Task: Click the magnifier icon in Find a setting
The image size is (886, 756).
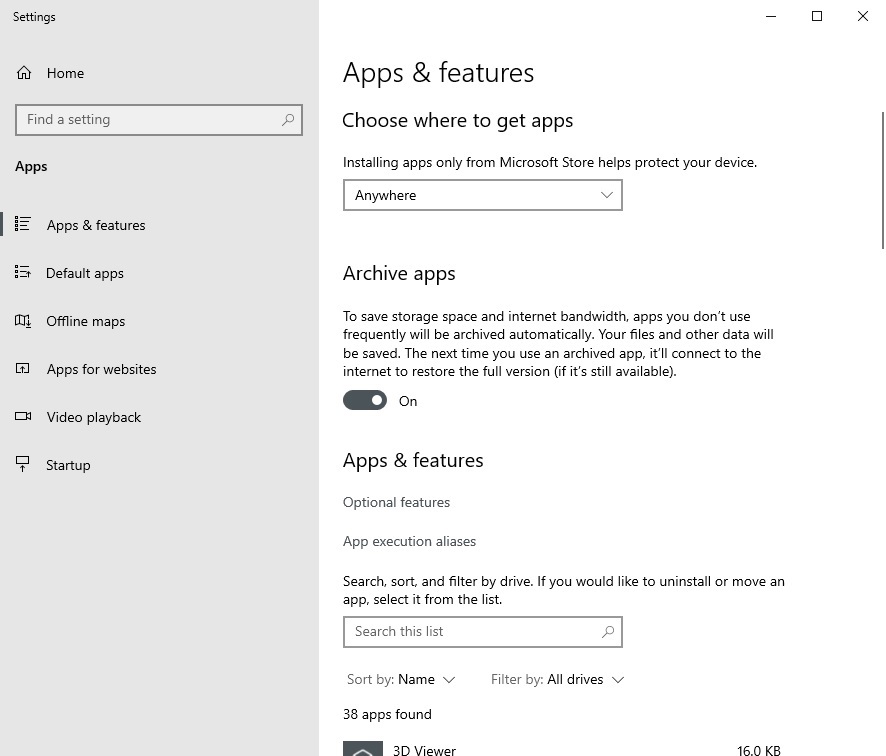Action: (287, 119)
